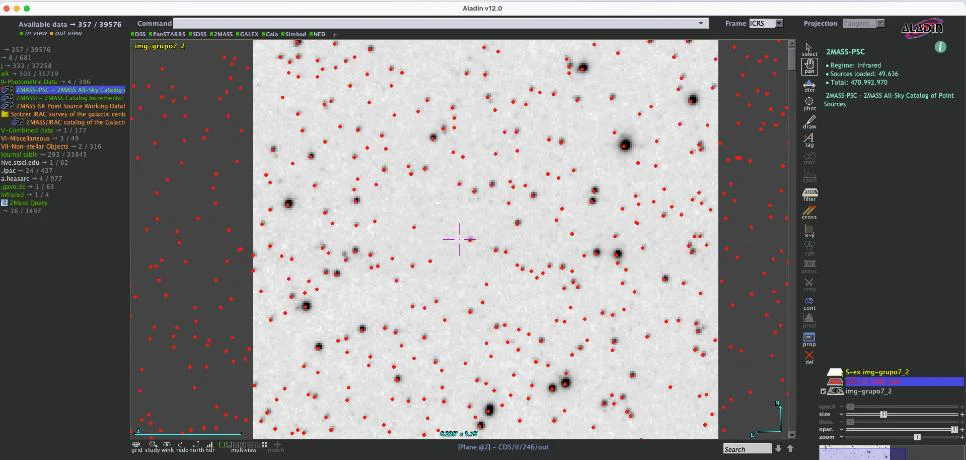Screen dimensions: 966x460
Task: Load the SDSS bookmark
Action: [x=198, y=34]
